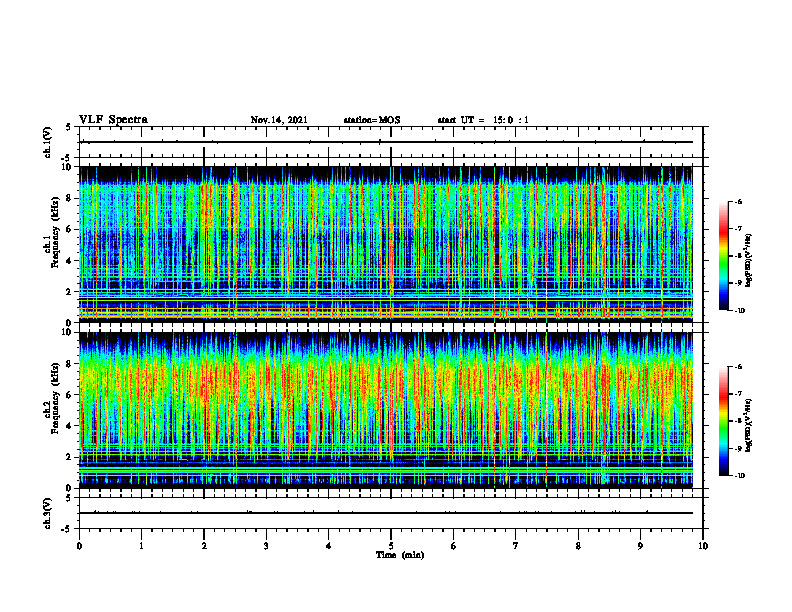Screen dimensions: 792x612
Task: Click the "1" tick on the Time axis
Action: point(141,546)
